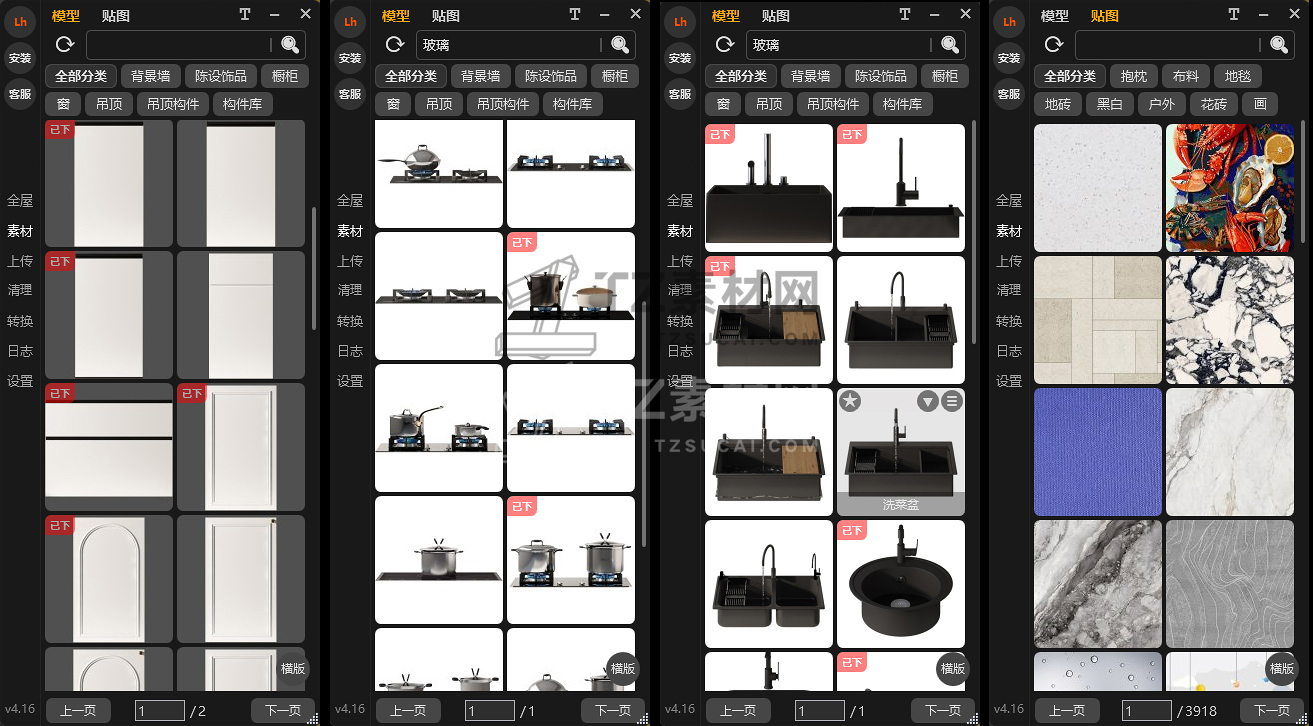Toggle 横版 layout in the cabinet-door panel

(293, 668)
